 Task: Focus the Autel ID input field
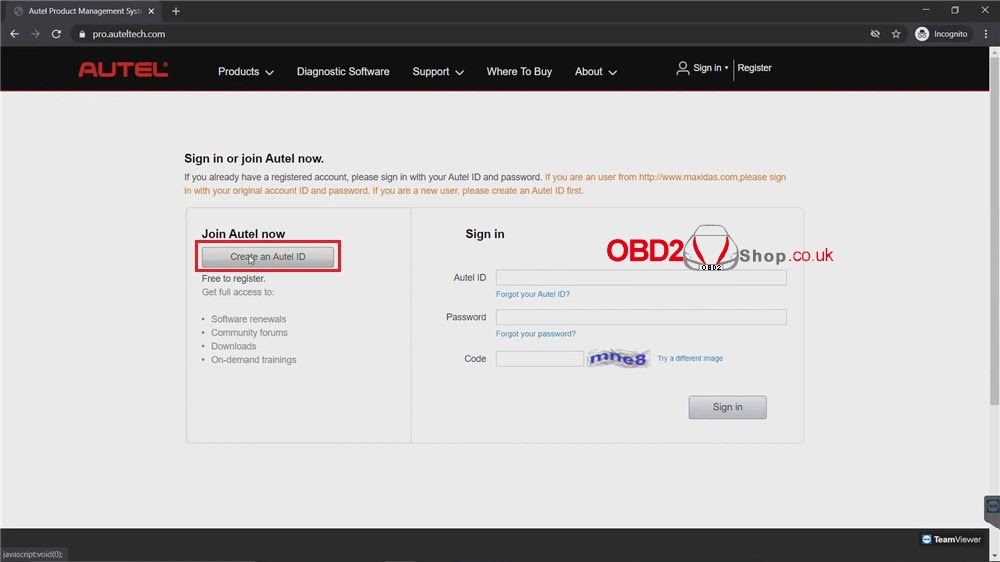pos(641,277)
